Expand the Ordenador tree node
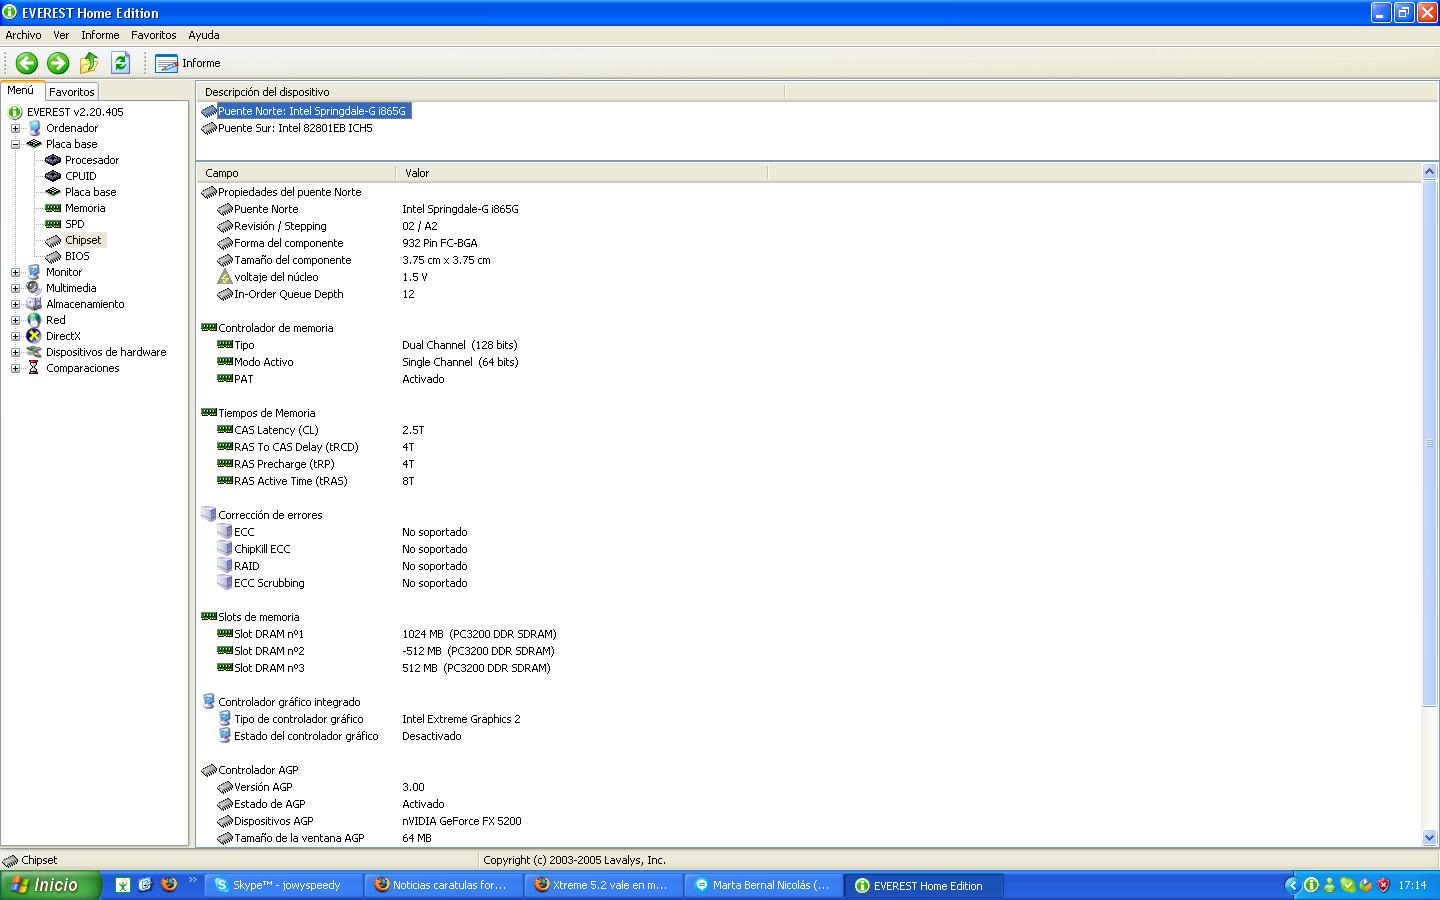This screenshot has height=900, width=1440. tap(15, 128)
